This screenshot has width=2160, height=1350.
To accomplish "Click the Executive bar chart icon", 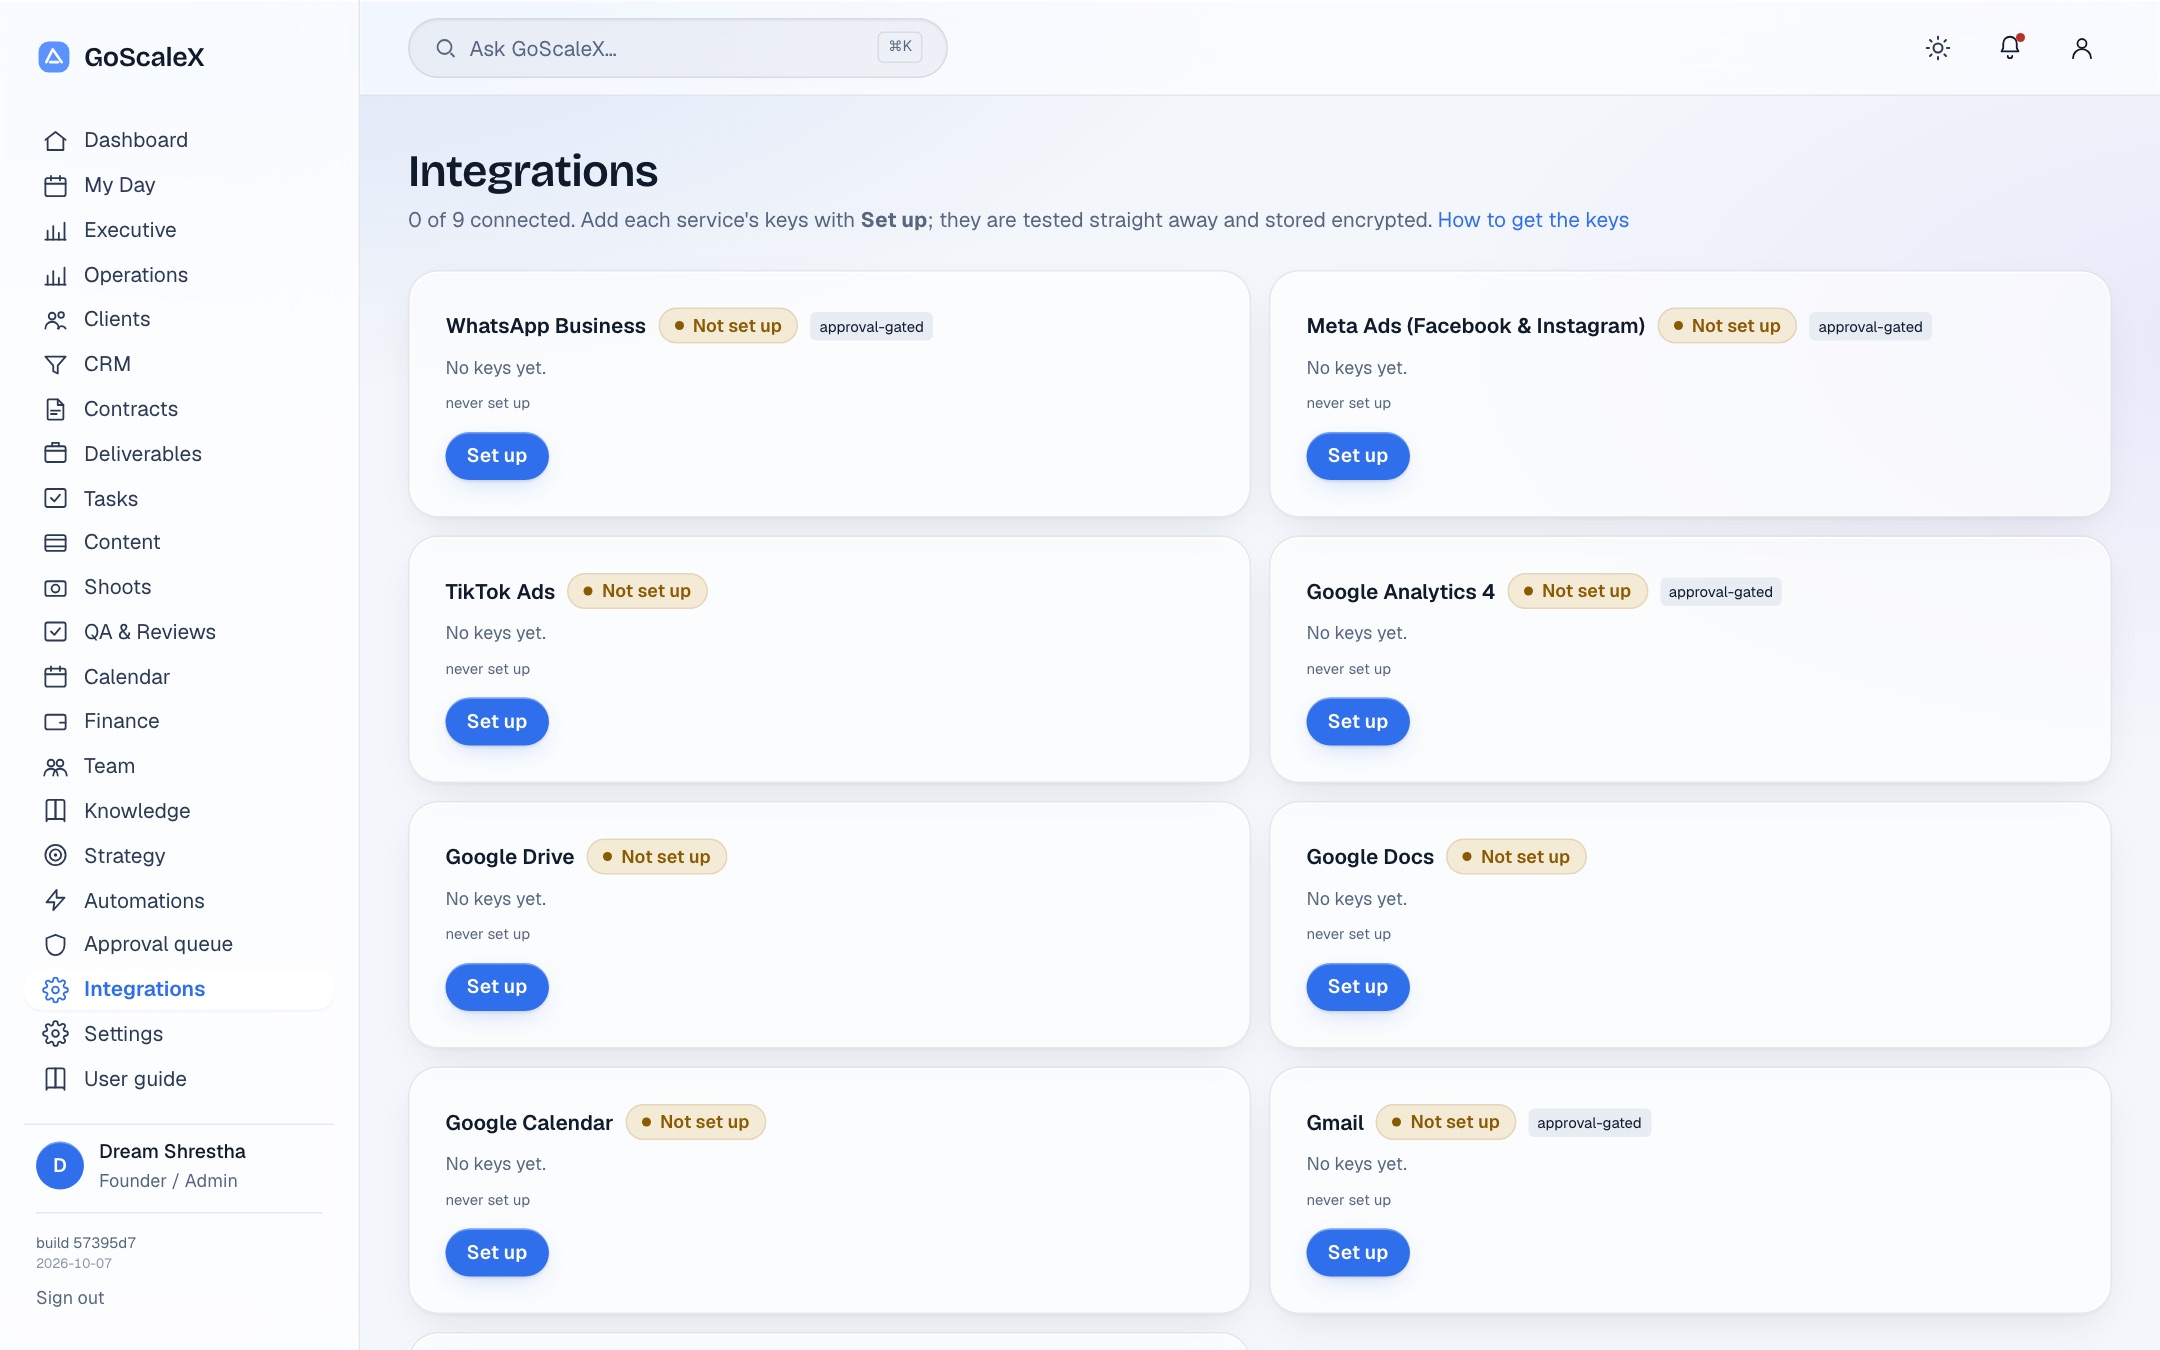I will tap(56, 231).
